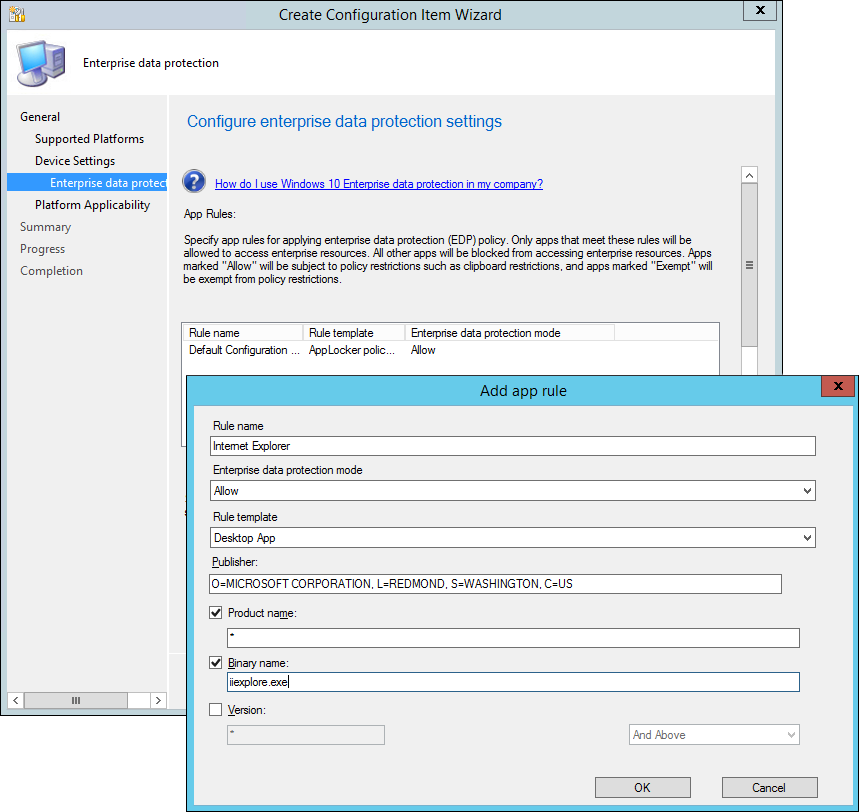Click the blue help question mark icon
Image resolution: width=859 pixels, height=812 pixels.
click(x=194, y=181)
